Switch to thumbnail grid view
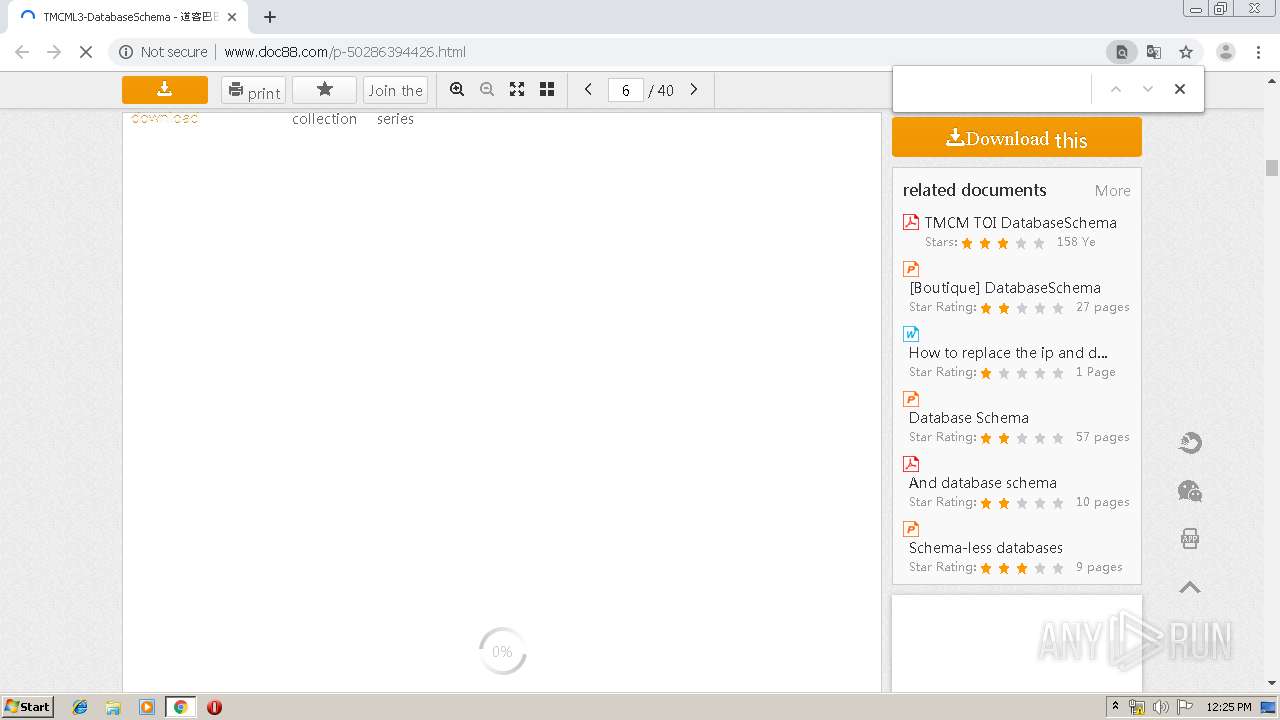The height and width of the screenshot is (720, 1280). [547, 90]
